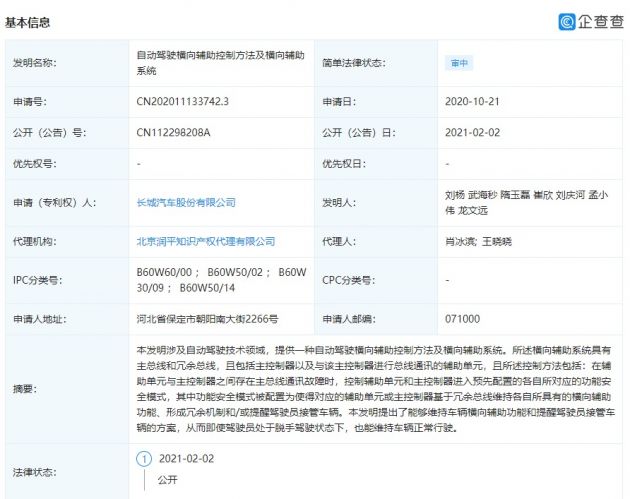
Task: Click the CPC分类号 label
Action: pyautogui.click(x=348, y=280)
